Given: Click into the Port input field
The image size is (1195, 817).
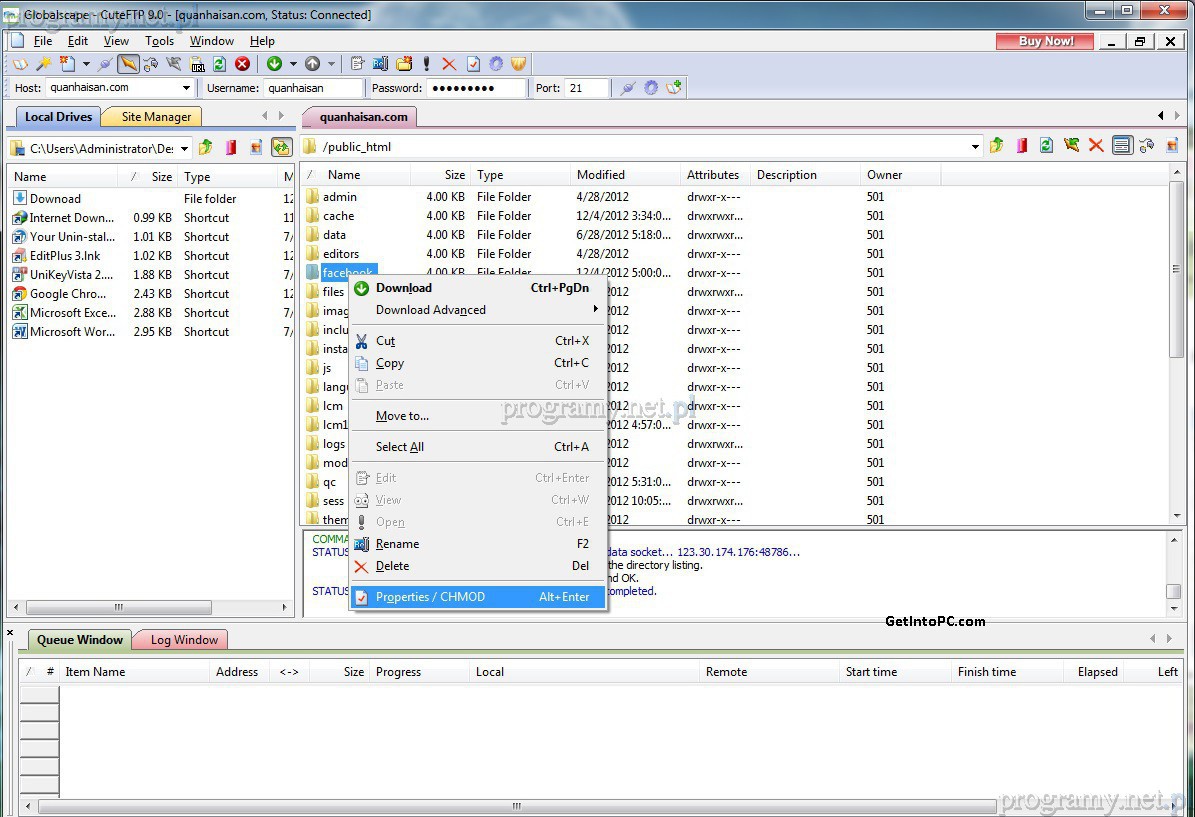Looking at the screenshot, I should (x=587, y=88).
